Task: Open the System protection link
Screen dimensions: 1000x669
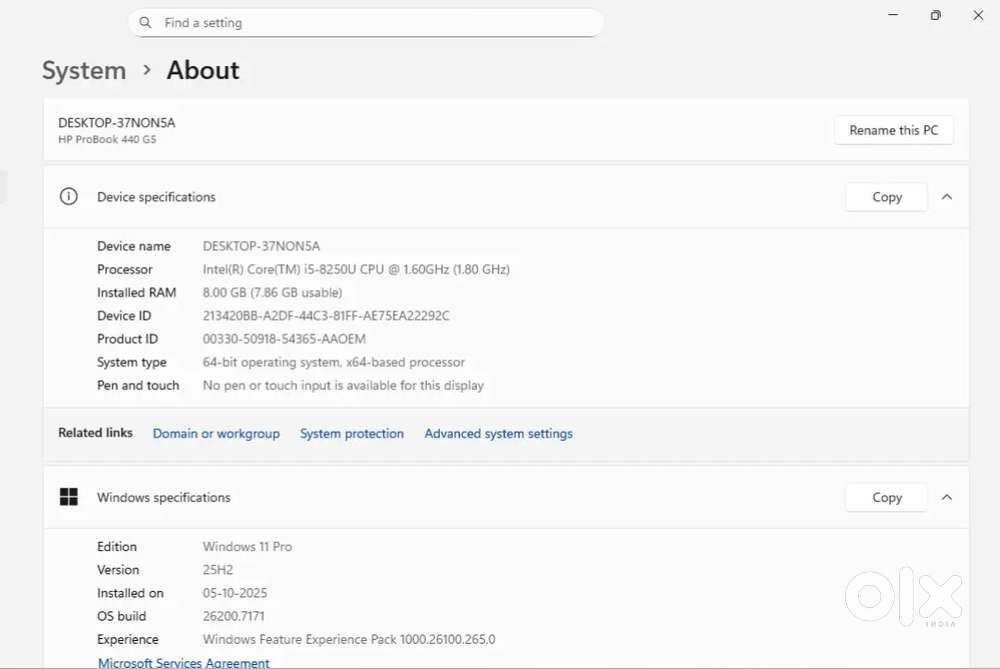Action: [352, 434]
